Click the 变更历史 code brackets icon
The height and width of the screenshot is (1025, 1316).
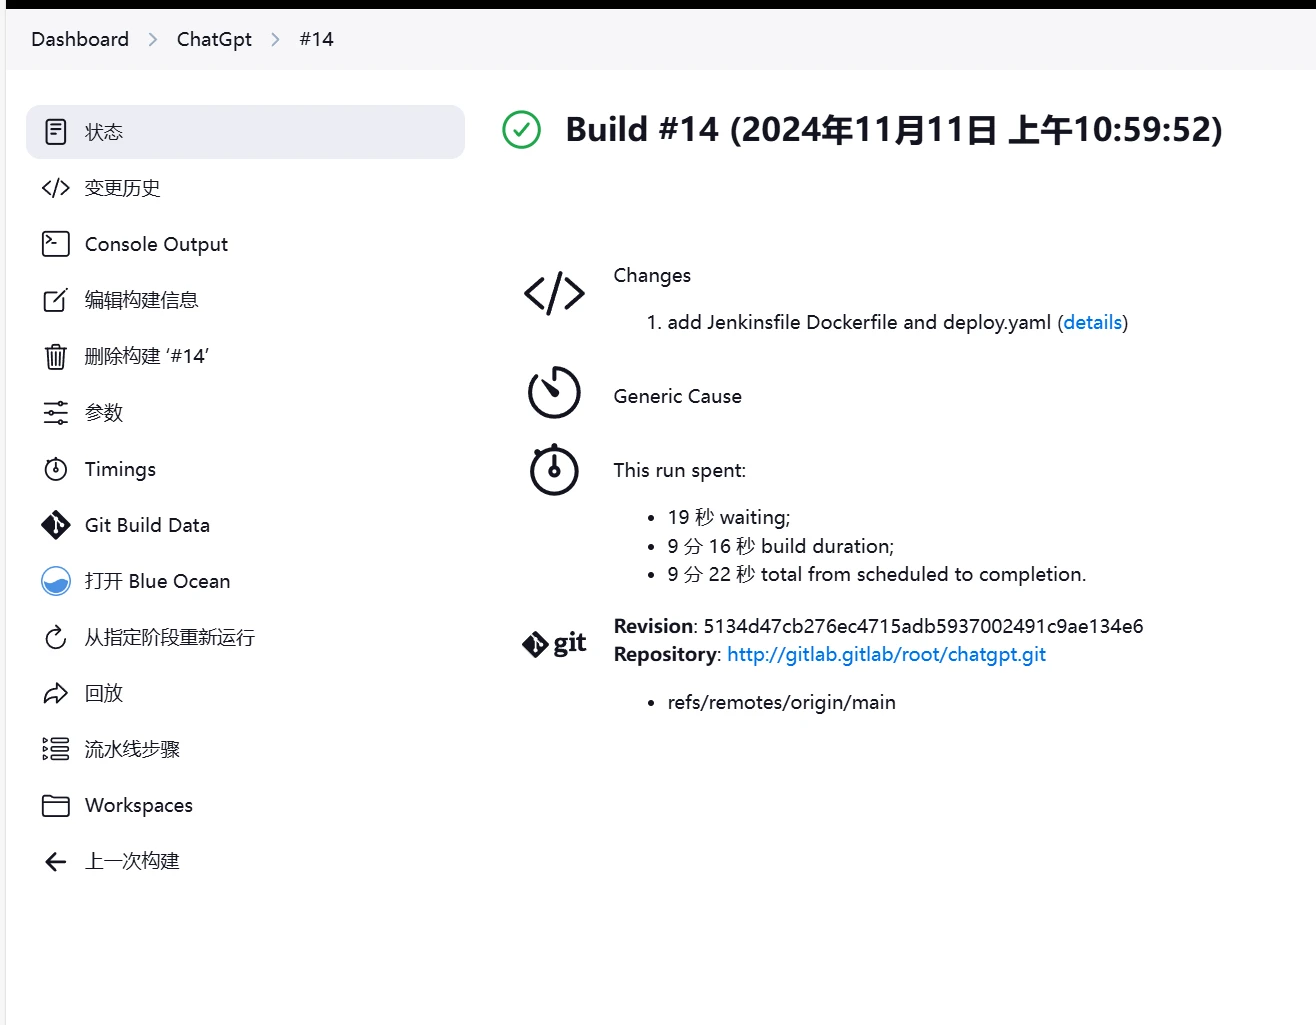coord(56,188)
